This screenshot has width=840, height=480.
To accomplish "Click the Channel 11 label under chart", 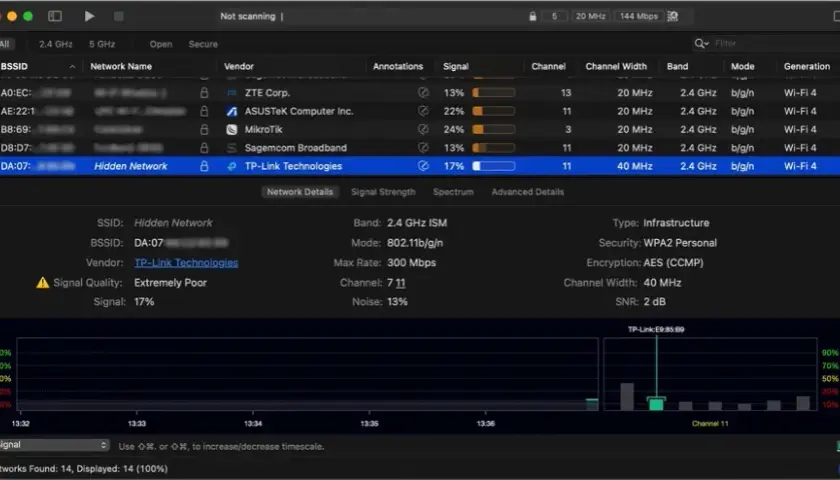I will point(710,423).
